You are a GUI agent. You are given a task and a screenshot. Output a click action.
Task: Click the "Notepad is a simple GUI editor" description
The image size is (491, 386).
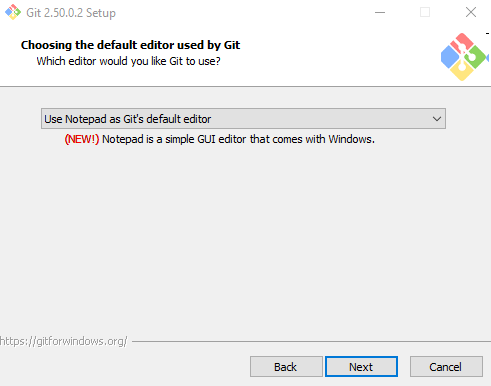click(x=238, y=139)
